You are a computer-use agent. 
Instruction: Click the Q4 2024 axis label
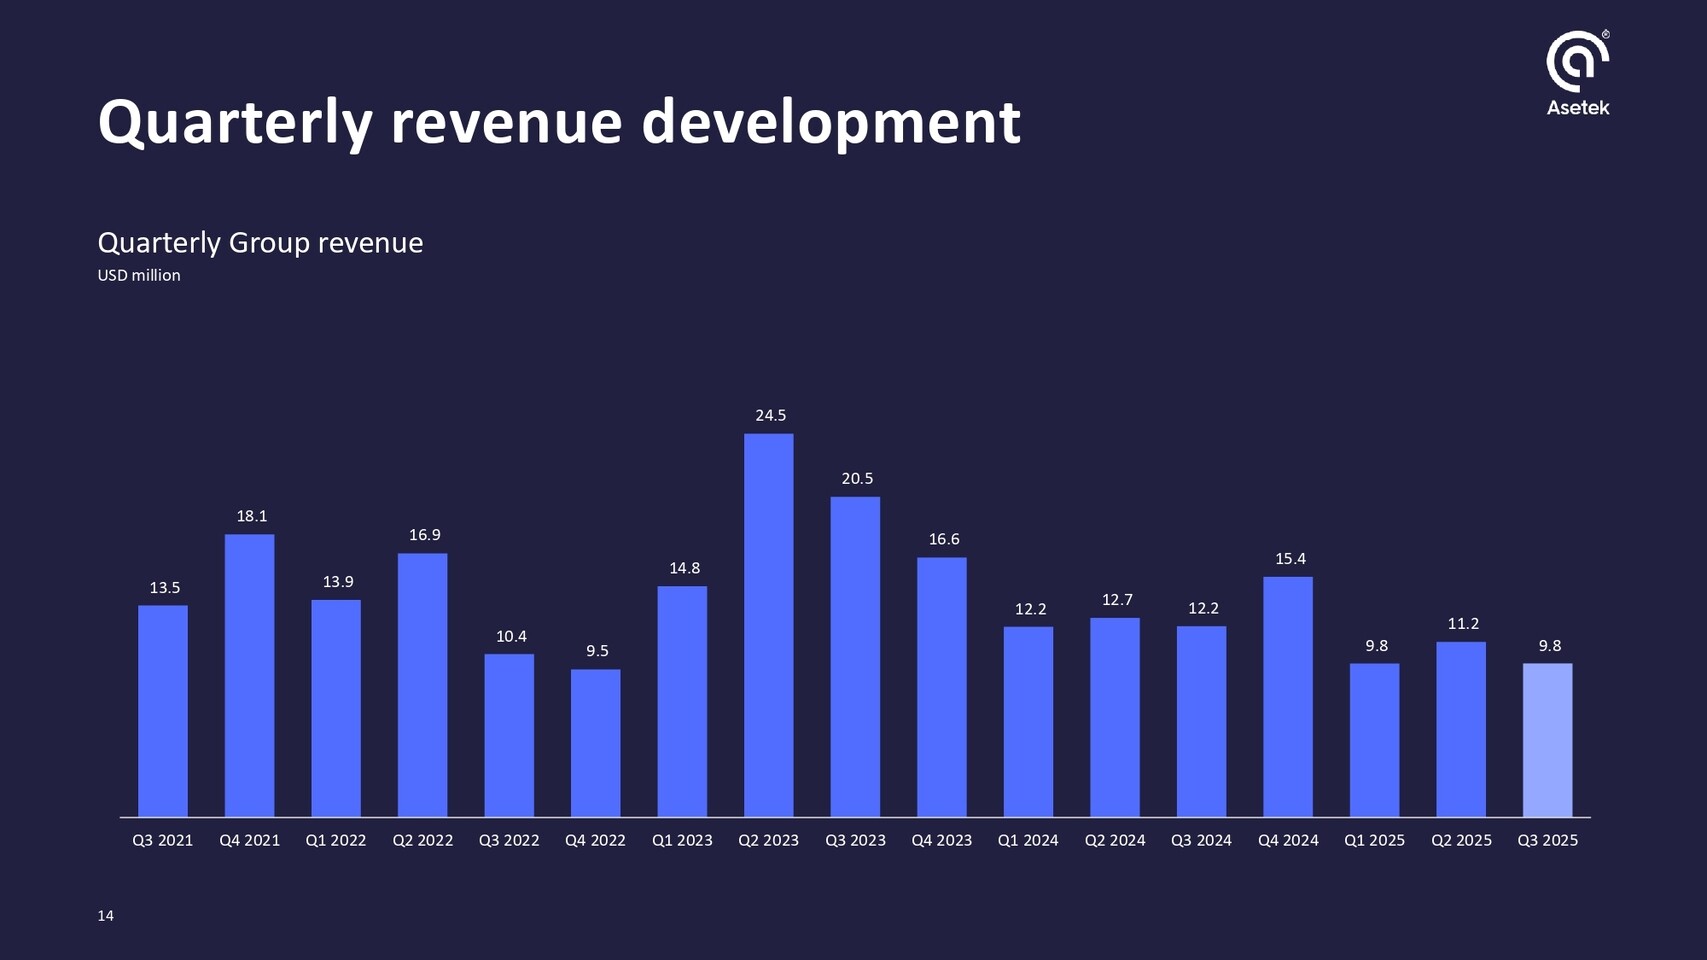pyautogui.click(x=1288, y=841)
